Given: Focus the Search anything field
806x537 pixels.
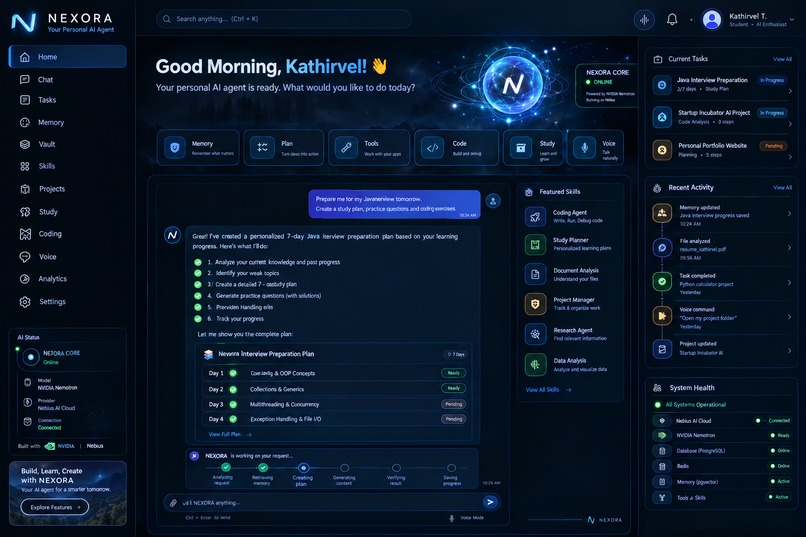Looking at the screenshot, I should tap(283, 19).
